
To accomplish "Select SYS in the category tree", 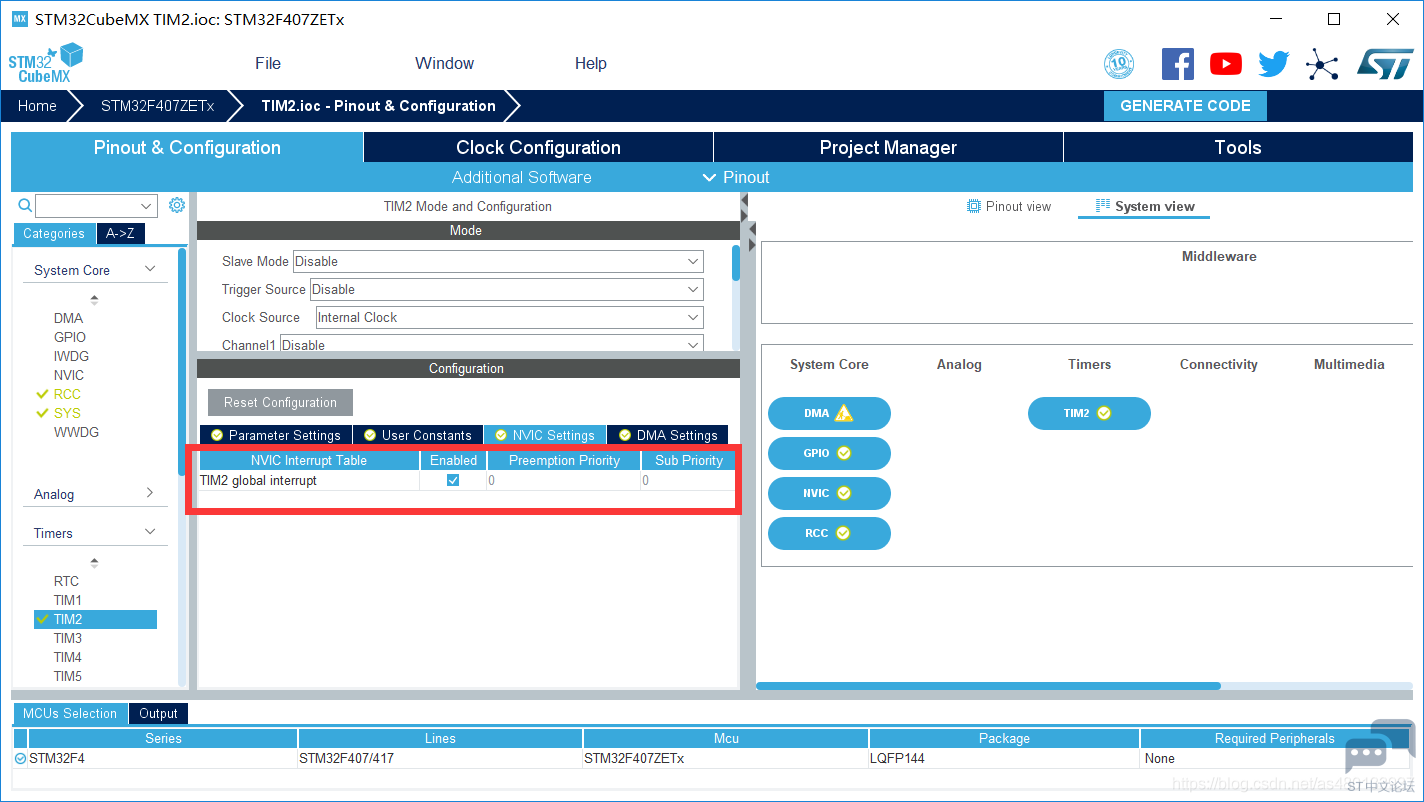I will coord(67,413).
